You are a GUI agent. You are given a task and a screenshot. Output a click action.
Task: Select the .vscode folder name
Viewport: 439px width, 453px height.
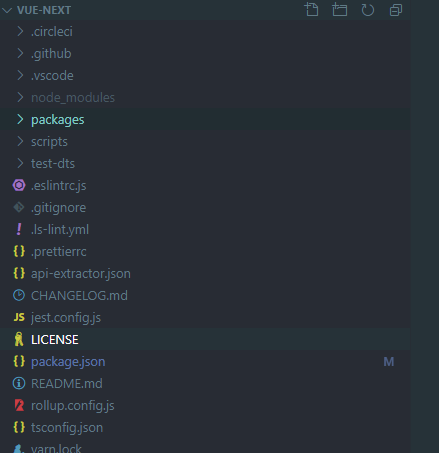tap(52, 76)
